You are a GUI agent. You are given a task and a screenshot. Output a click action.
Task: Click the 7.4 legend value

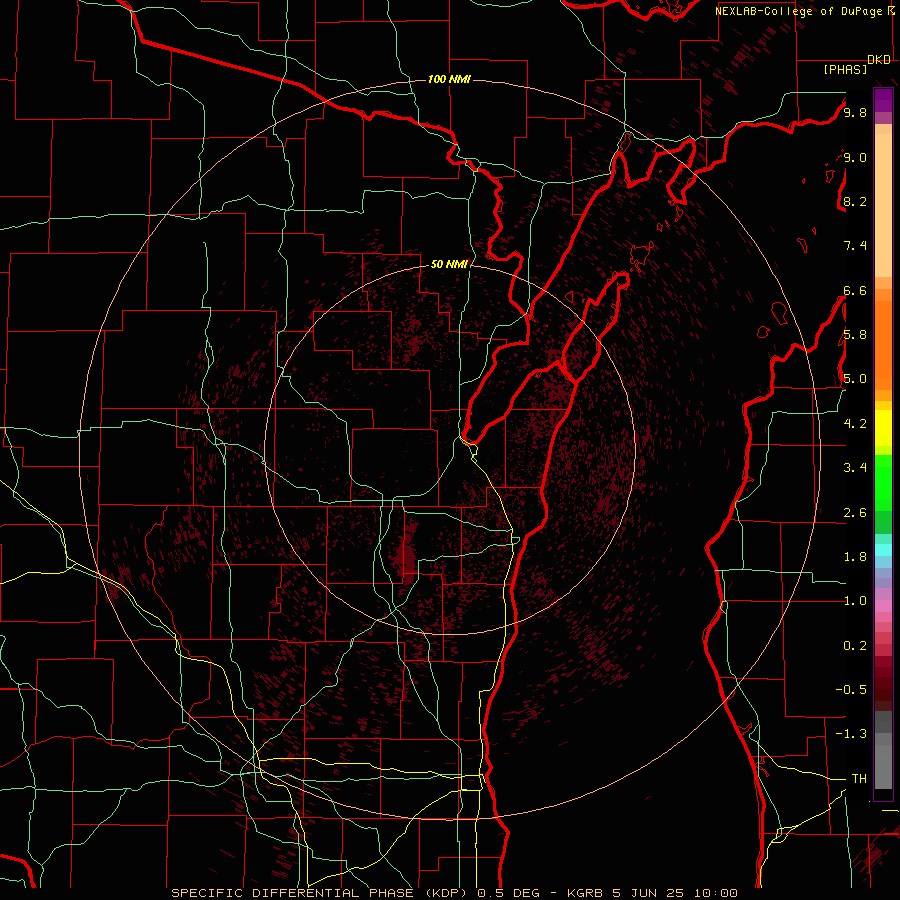(x=855, y=246)
